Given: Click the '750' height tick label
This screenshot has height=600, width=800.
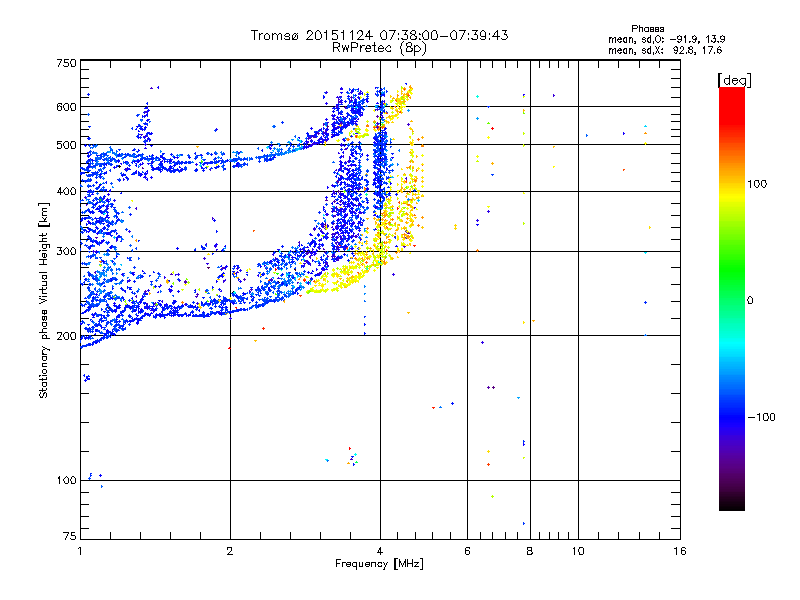Looking at the screenshot, I should click(67, 63).
